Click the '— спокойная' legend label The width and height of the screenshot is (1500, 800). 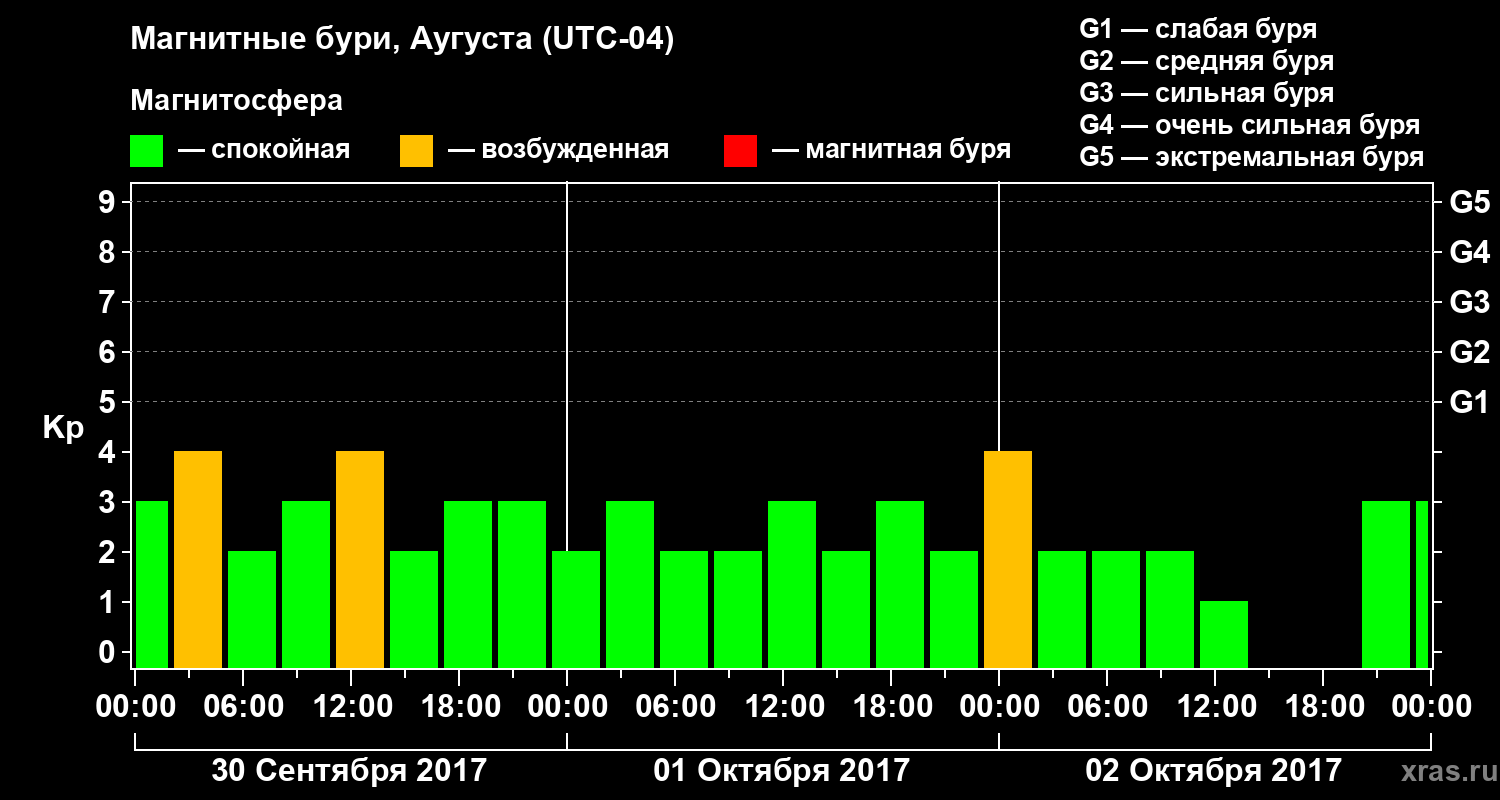point(264,150)
